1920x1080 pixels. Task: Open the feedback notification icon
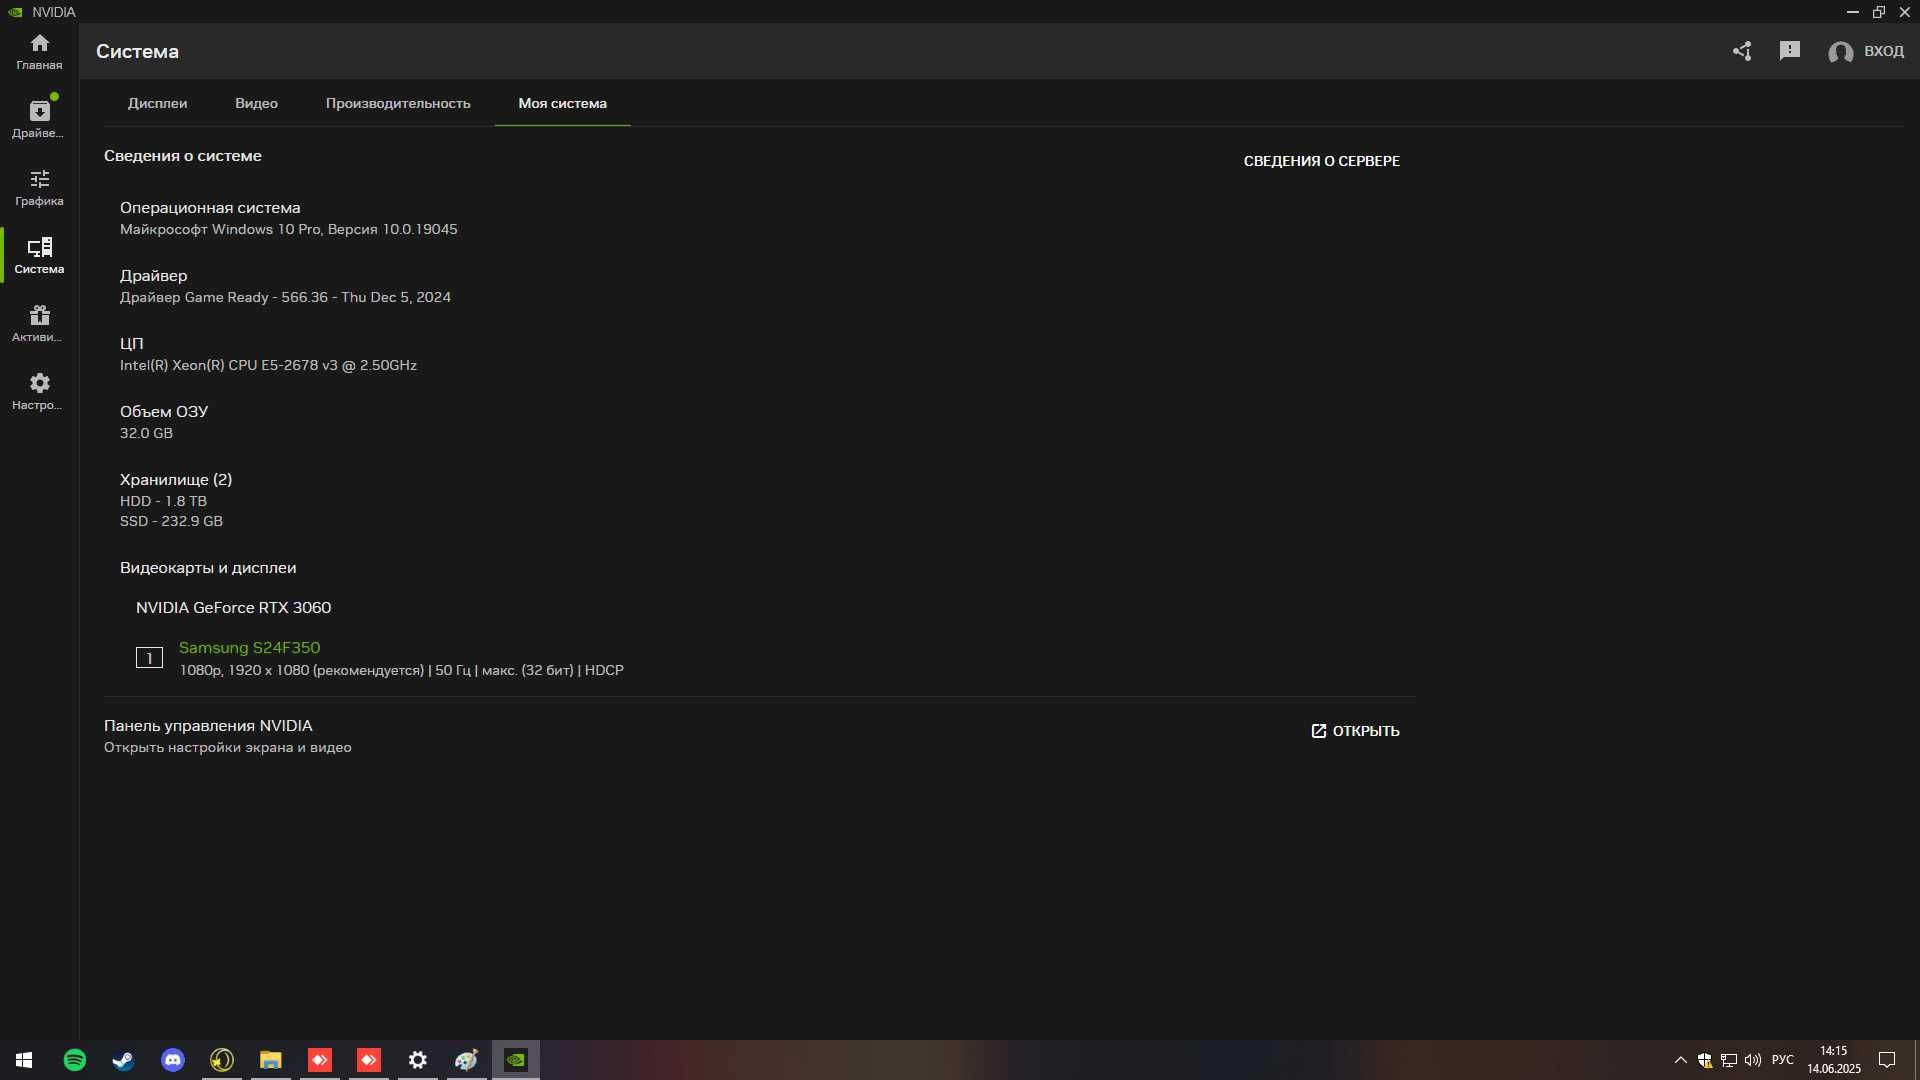click(1790, 51)
